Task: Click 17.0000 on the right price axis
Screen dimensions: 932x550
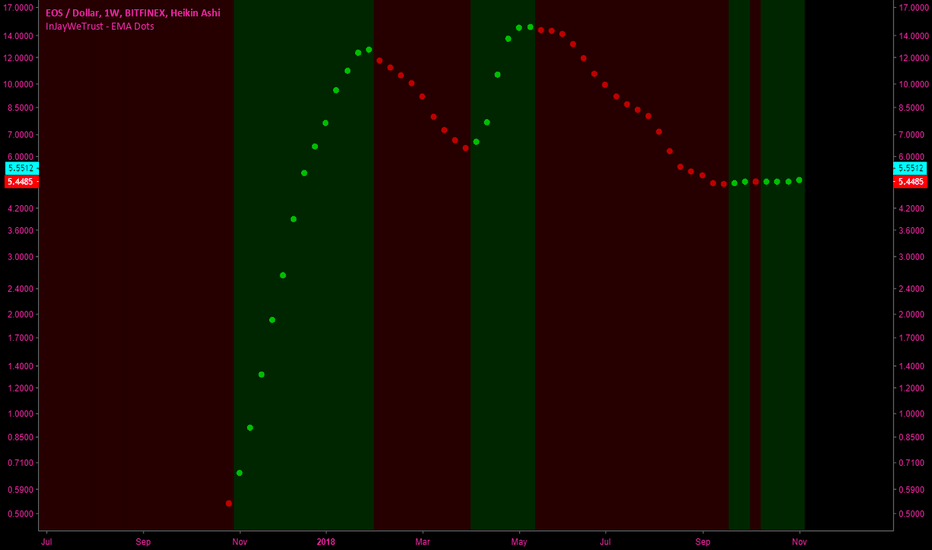Action: pyautogui.click(x=914, y=8)
